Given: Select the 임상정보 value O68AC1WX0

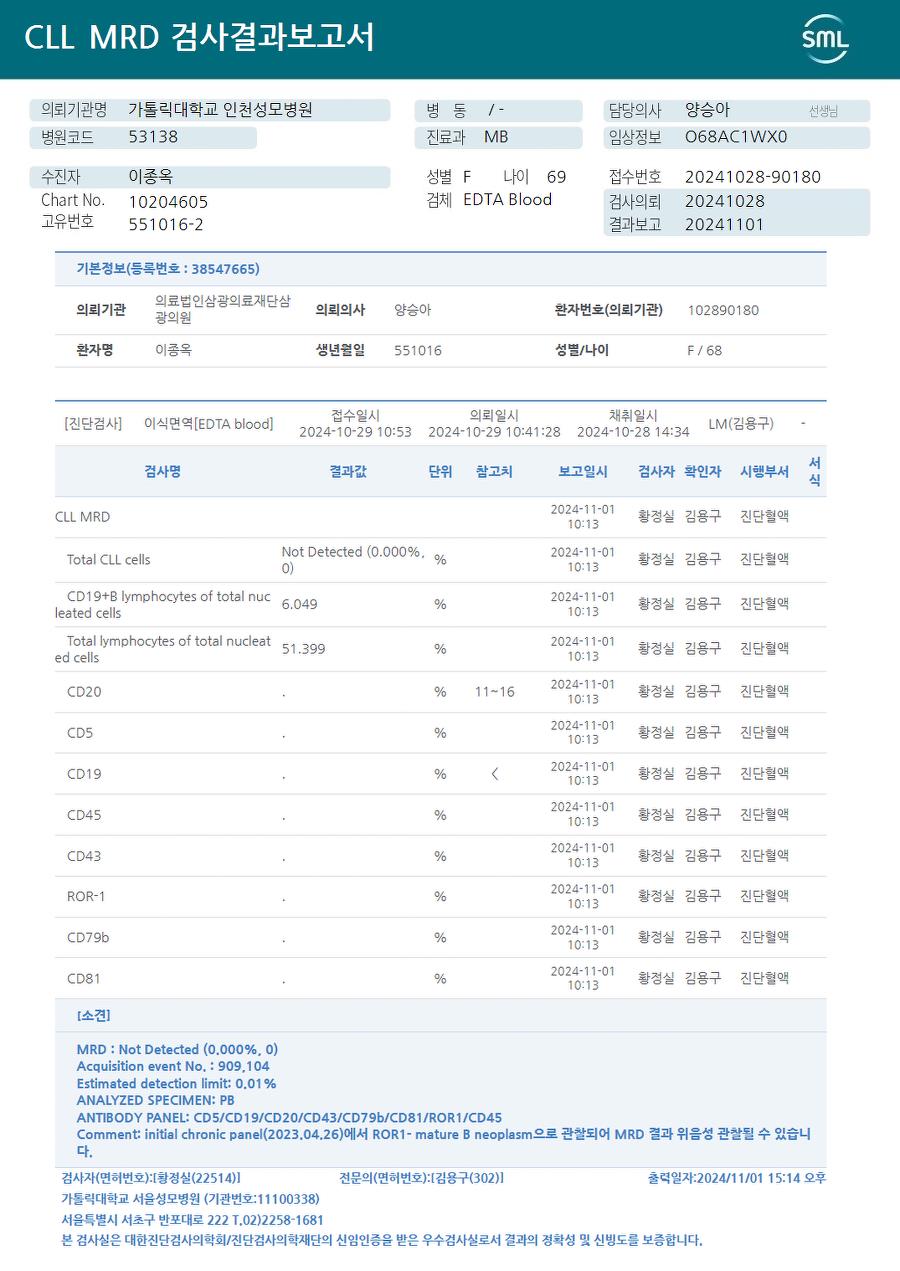Looking at the screenshot, I should (x=736, y=137).
